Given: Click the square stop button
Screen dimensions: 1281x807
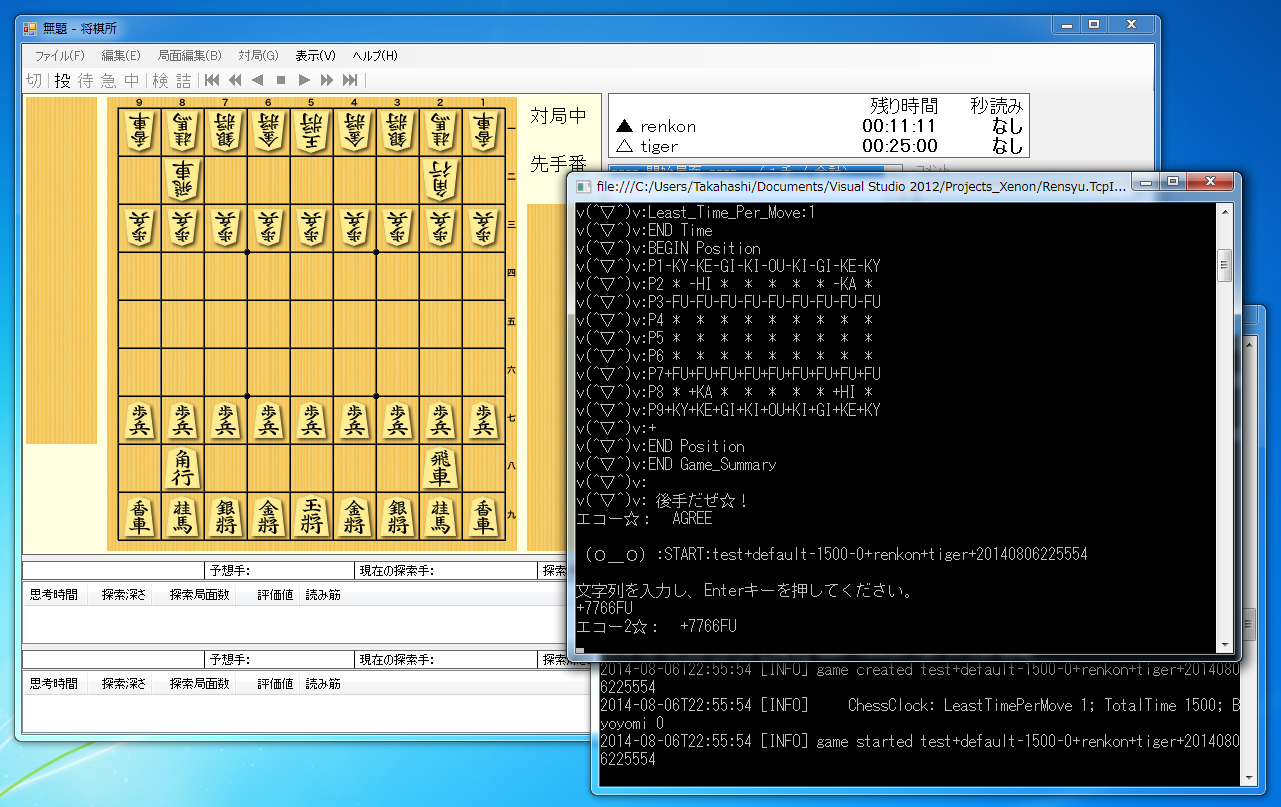Looking at the screenshot, I should (281, 80).
